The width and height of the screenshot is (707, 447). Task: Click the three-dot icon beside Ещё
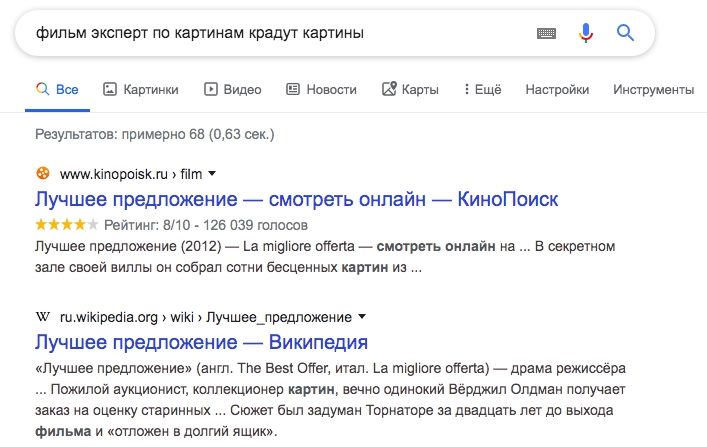466,89
